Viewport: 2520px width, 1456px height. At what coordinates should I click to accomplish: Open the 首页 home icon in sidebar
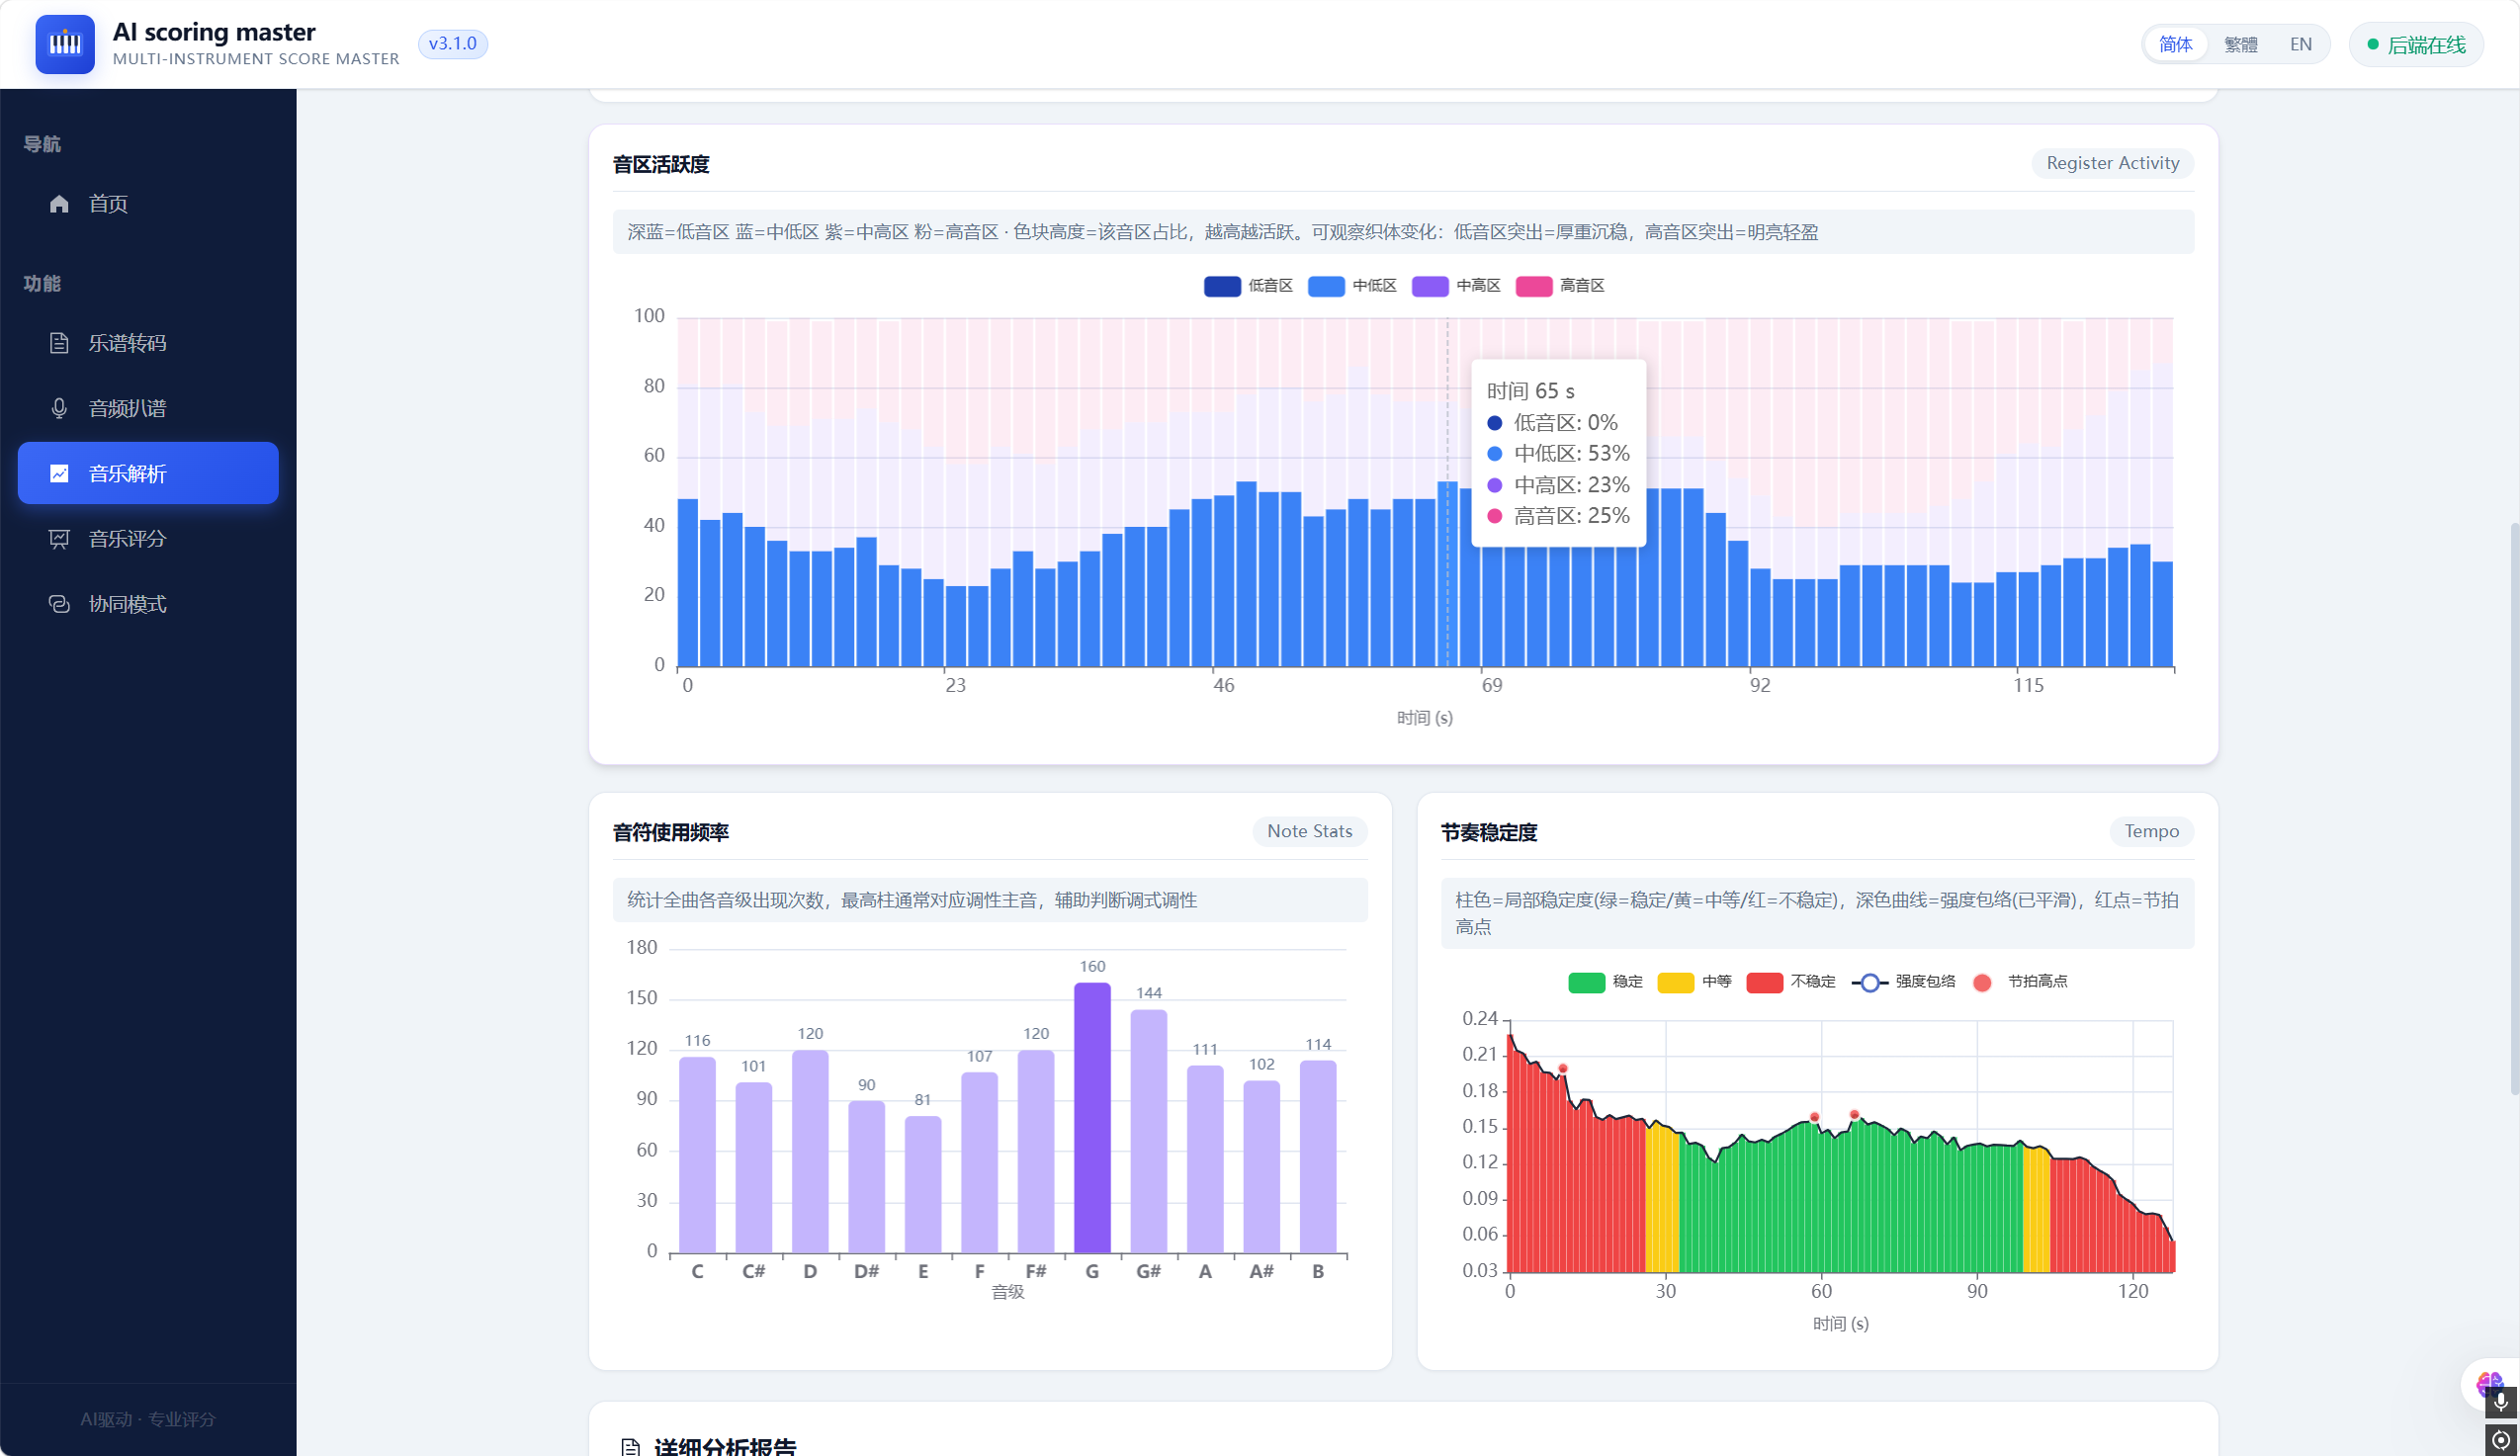(x=59, y=204)
